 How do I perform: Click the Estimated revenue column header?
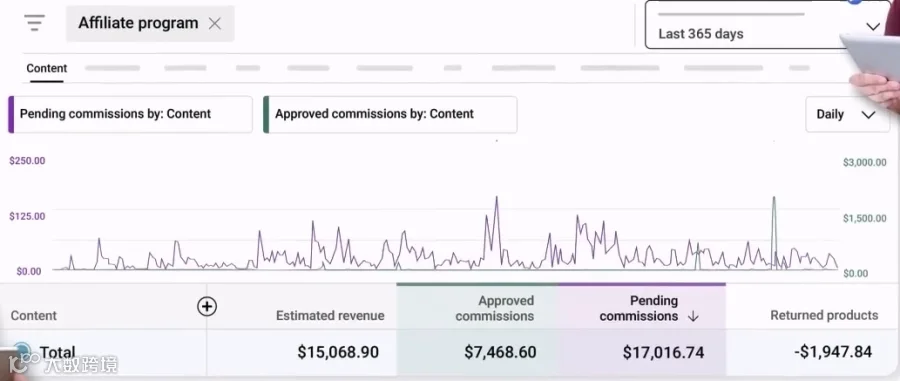click(x=330, y=316)
